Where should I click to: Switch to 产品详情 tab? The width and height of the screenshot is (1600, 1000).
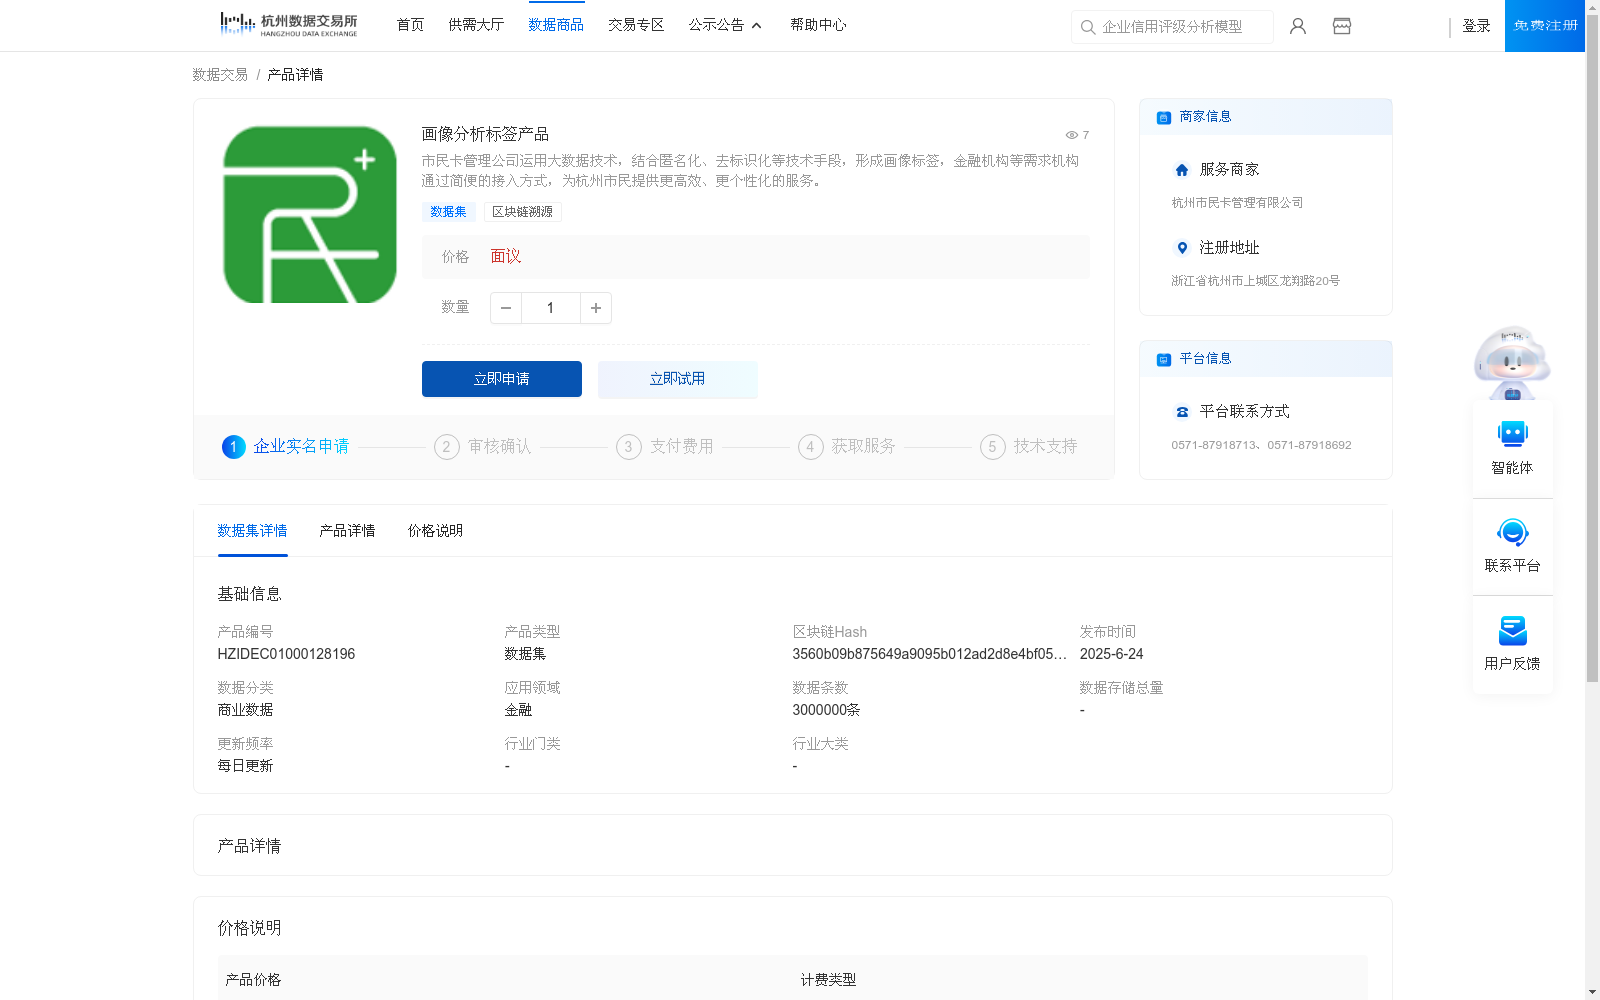pyautogui.click(x=347, y=531)
